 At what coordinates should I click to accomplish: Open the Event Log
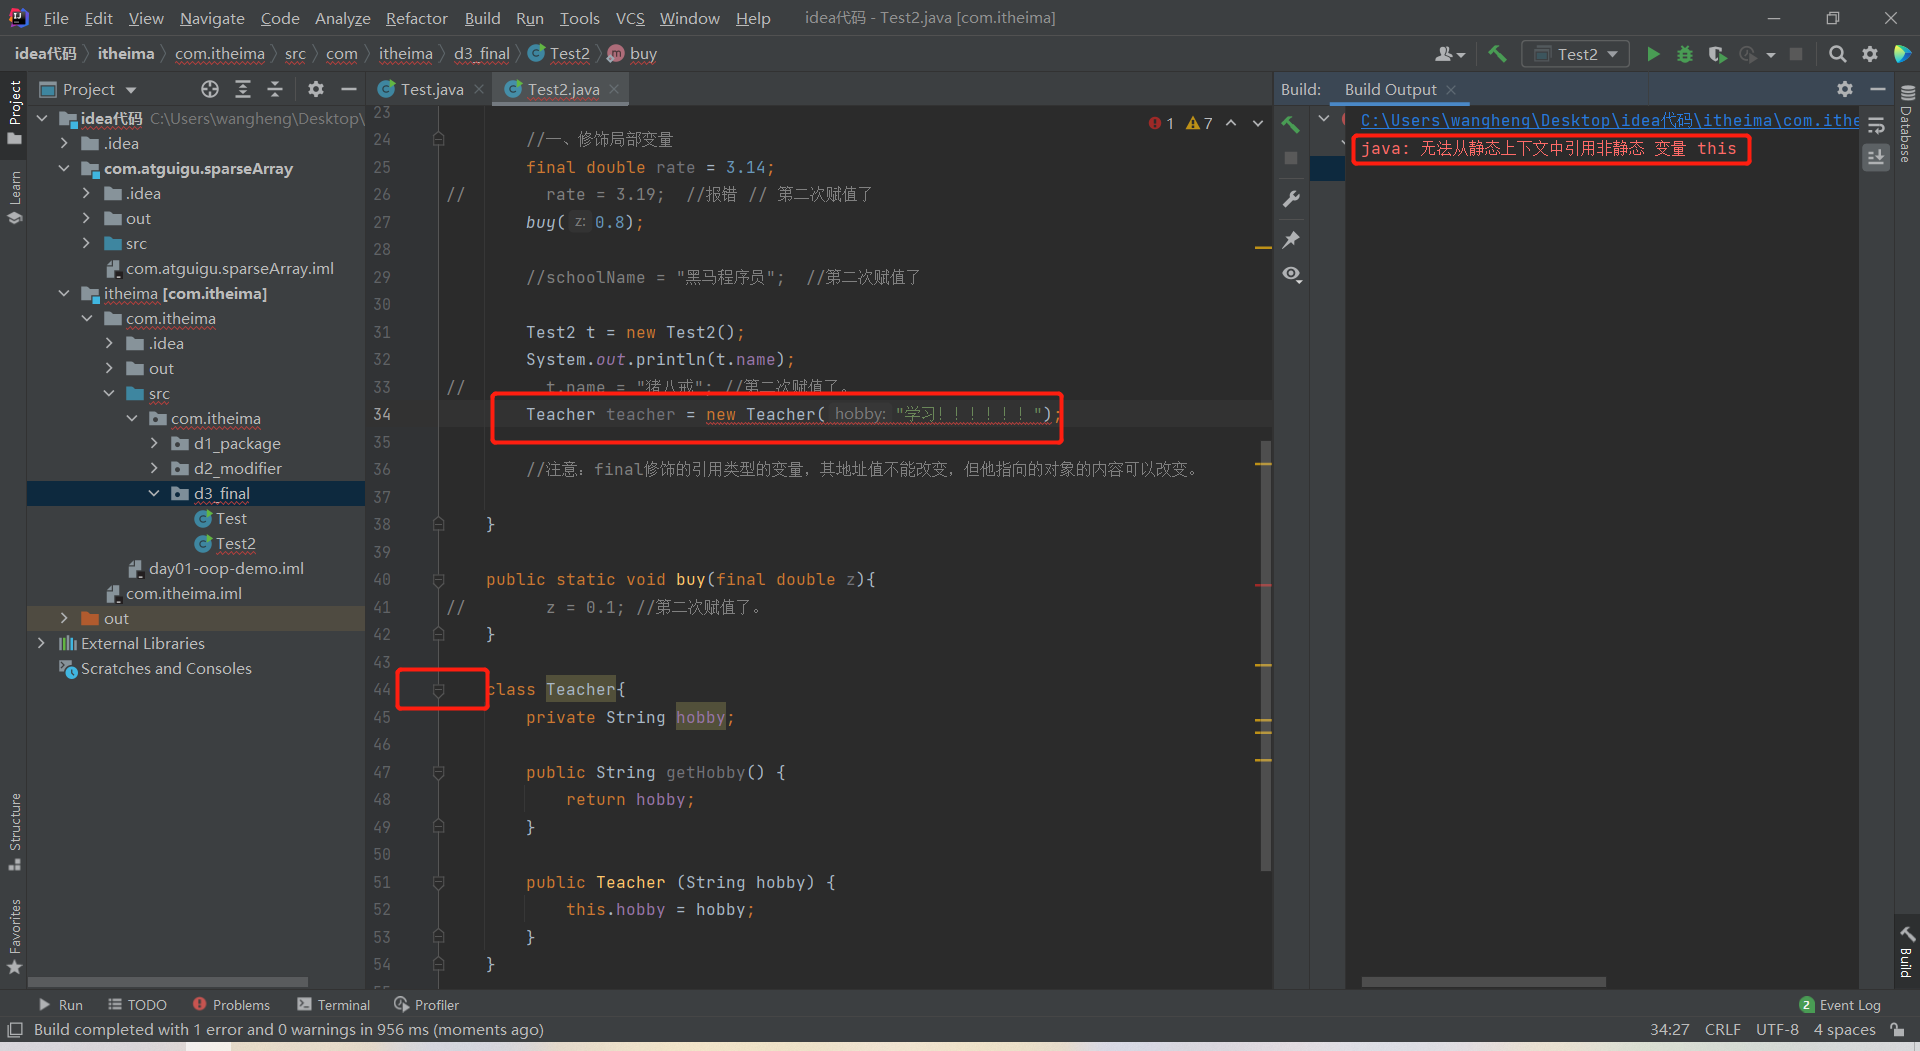coord(1840,1004)
